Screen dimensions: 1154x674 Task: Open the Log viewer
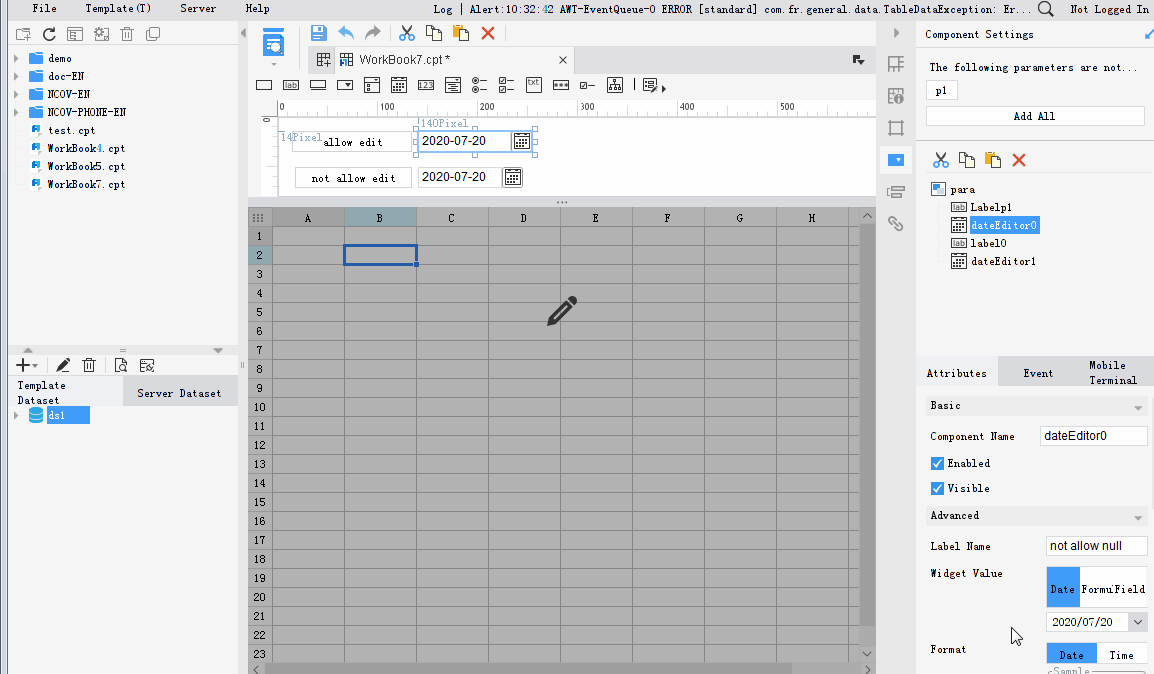pos(443,9)
